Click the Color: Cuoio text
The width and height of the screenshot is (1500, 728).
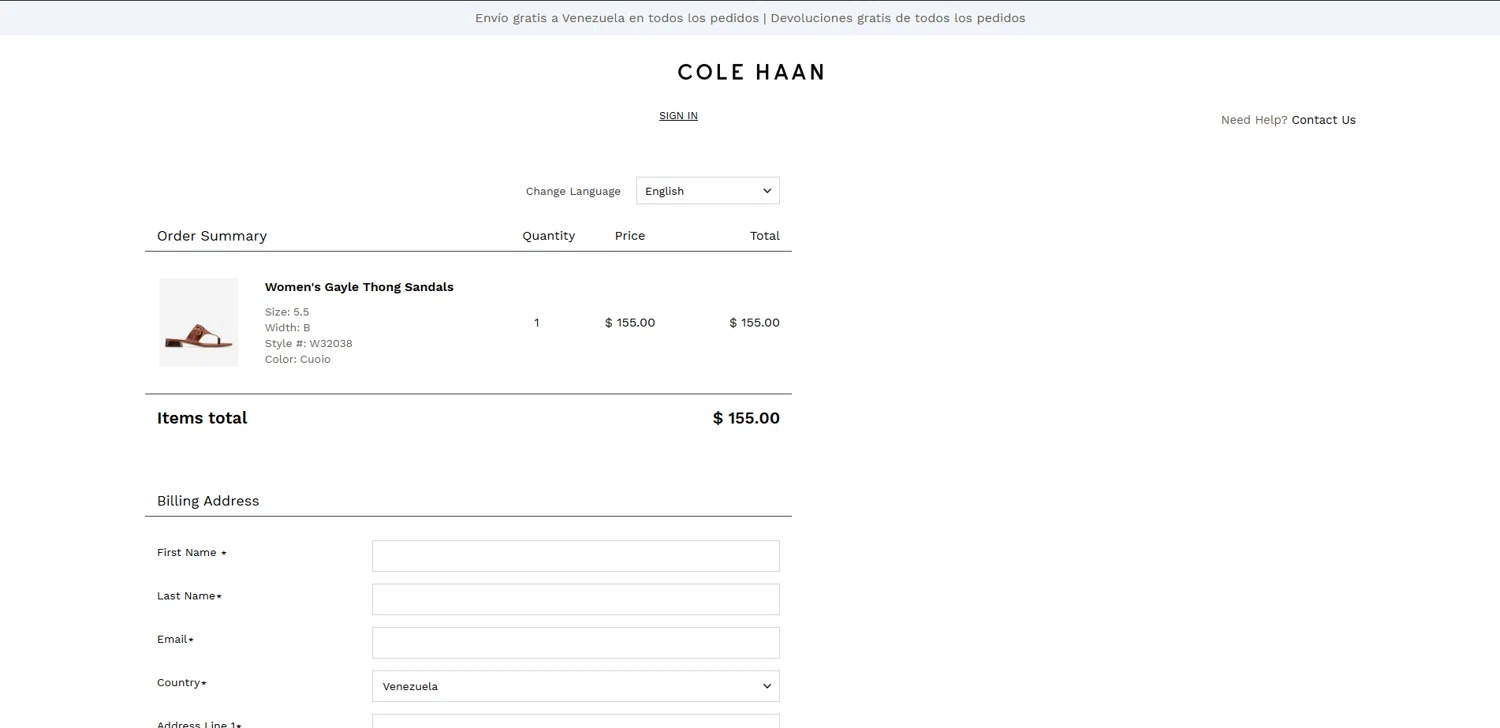click(298, 360)
